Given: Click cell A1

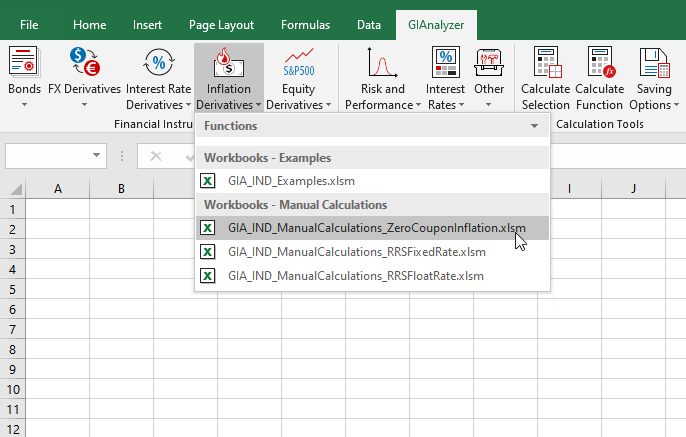Looking at the screenshot, I should coord(58,209).
